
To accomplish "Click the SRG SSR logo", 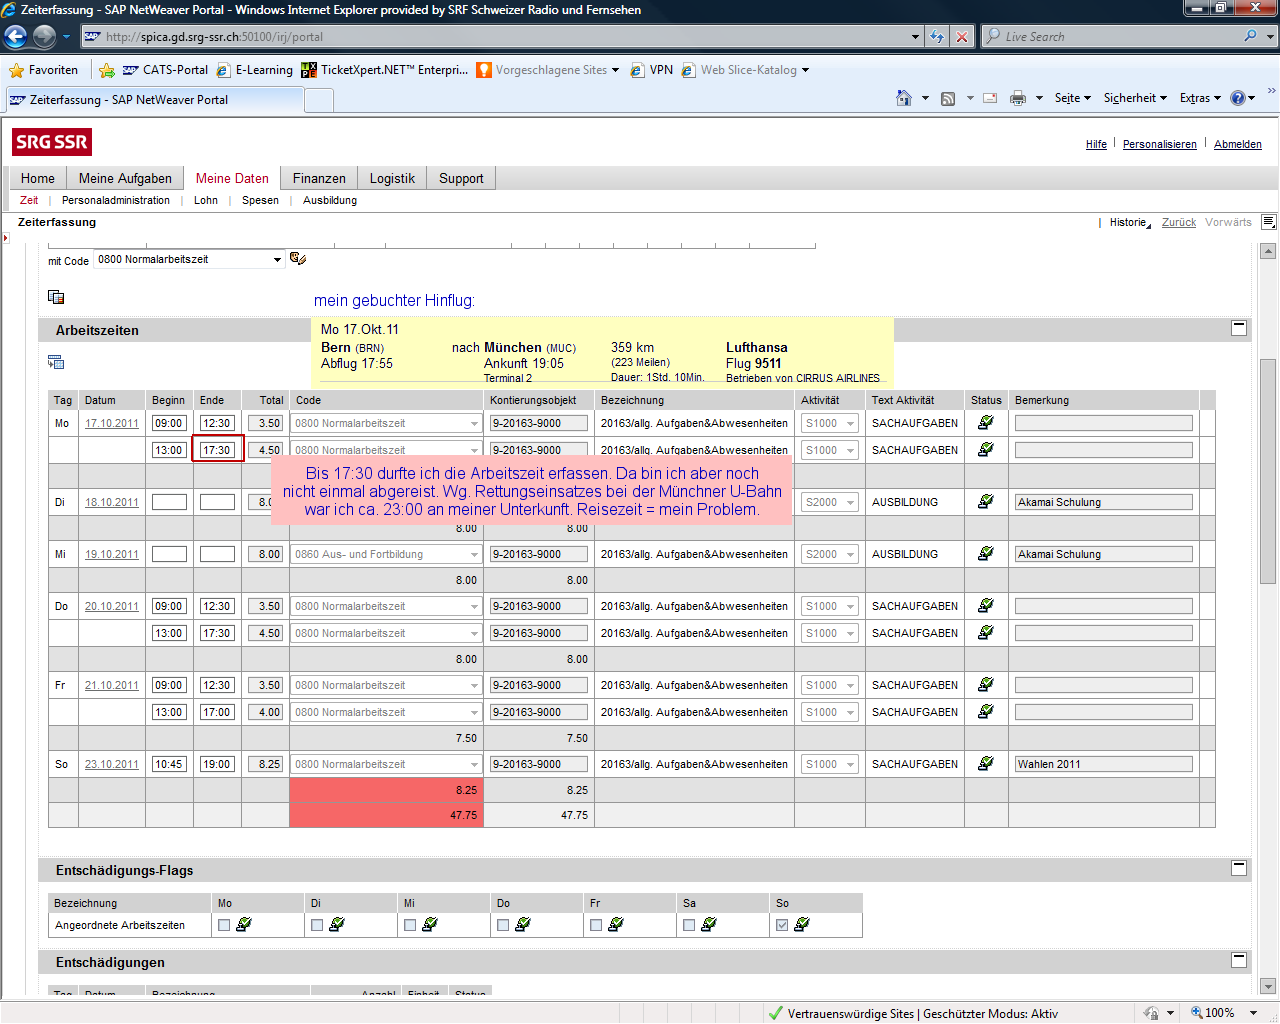I will [52, 142].
